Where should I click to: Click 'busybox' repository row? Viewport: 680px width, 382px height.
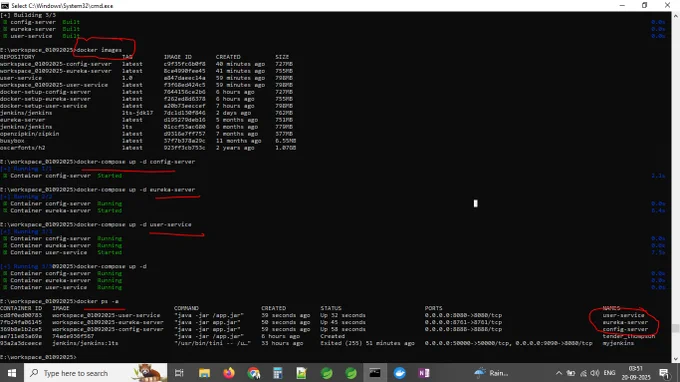(12, 140)
